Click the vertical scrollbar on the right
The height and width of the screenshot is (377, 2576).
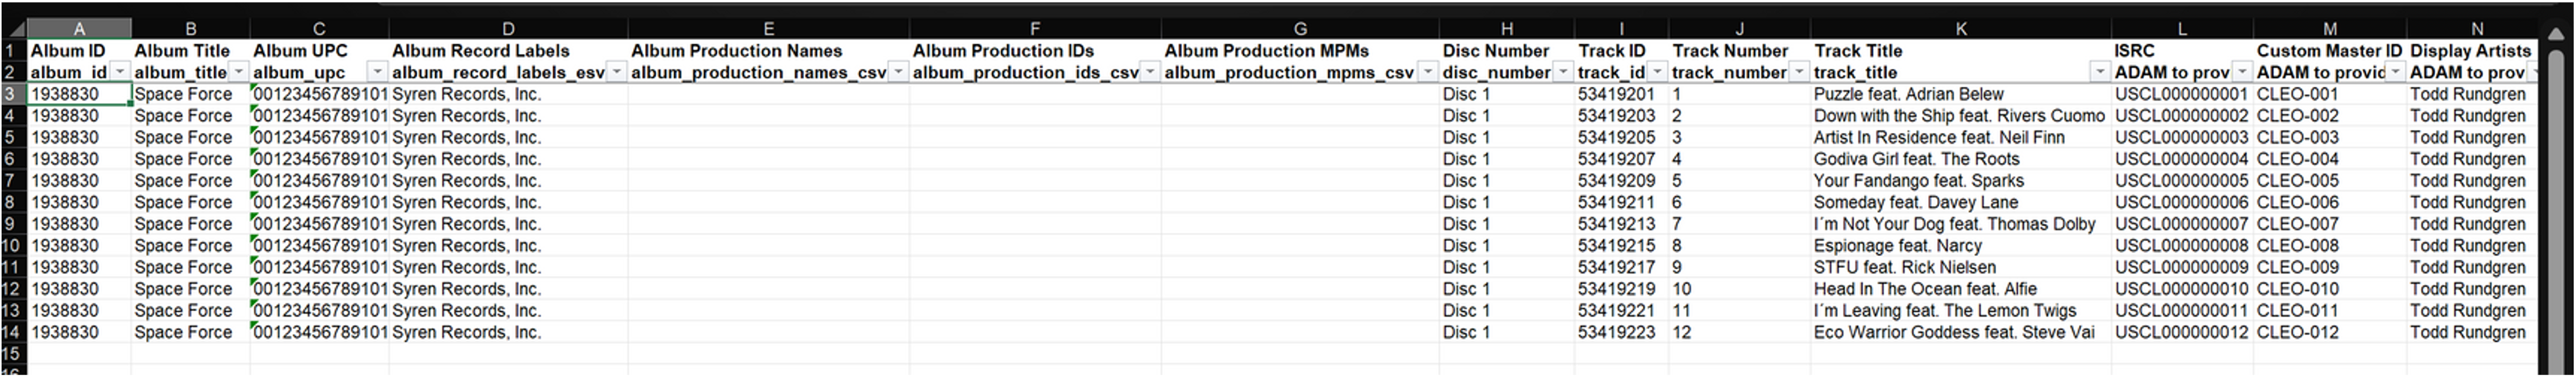(2556, 200)
